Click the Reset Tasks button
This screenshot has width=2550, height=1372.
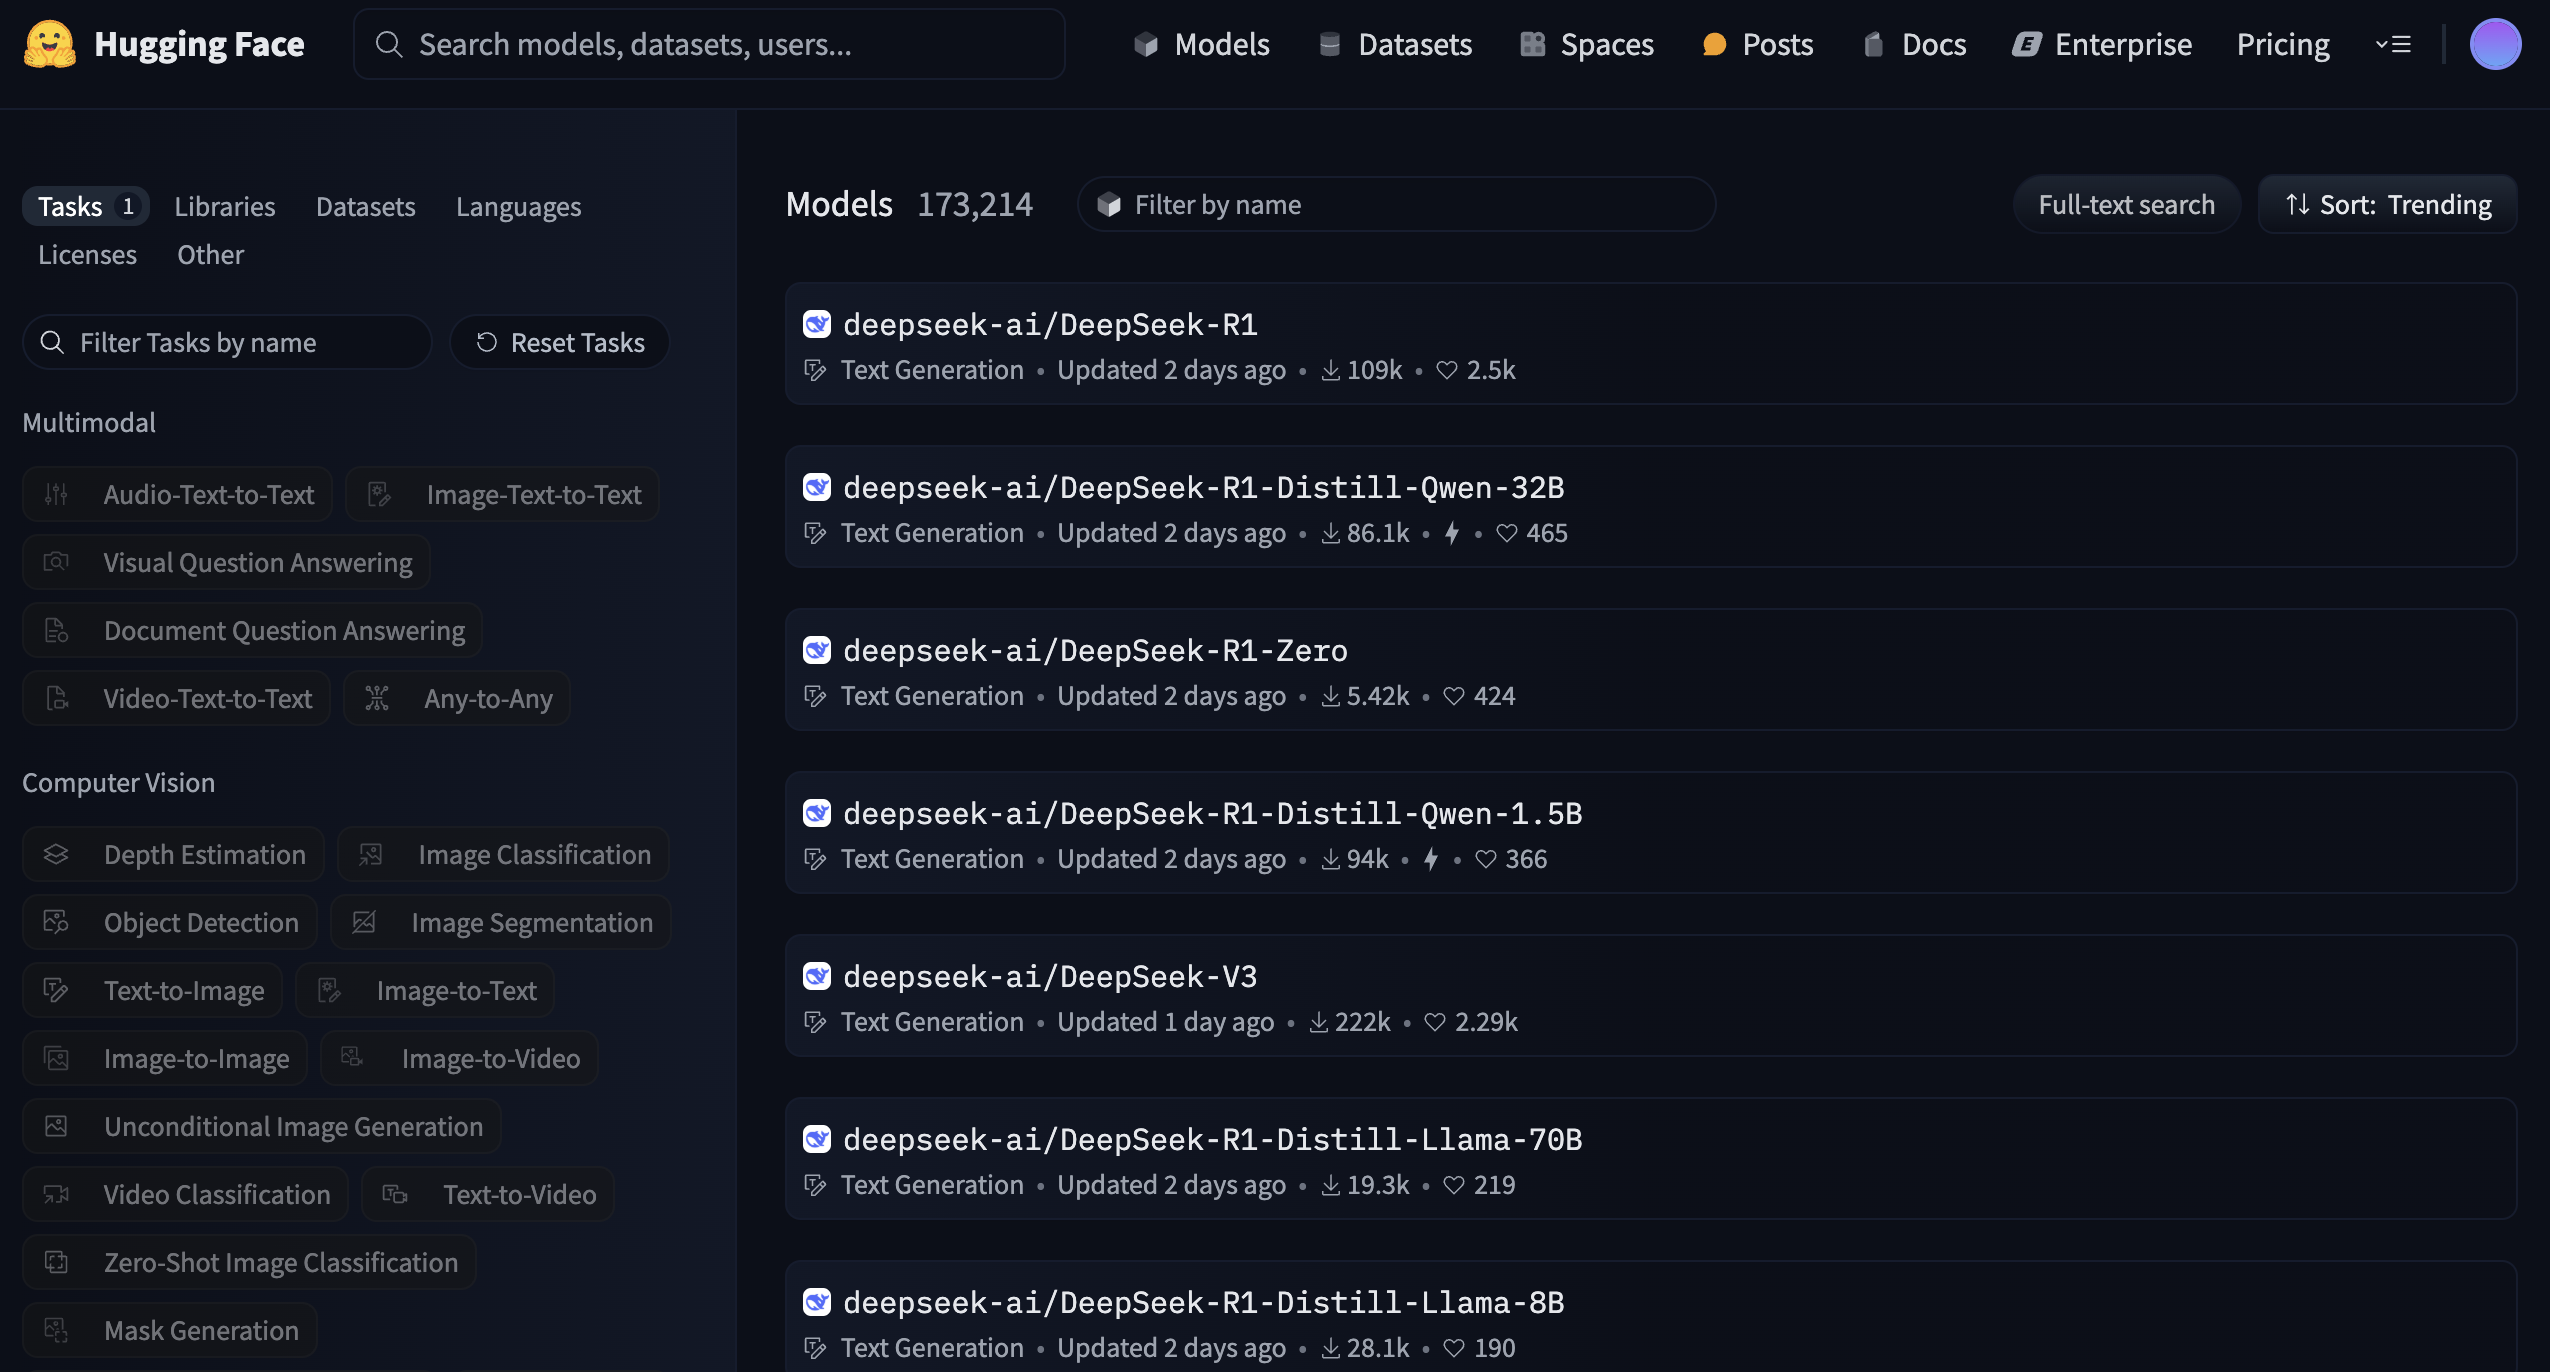560,342
